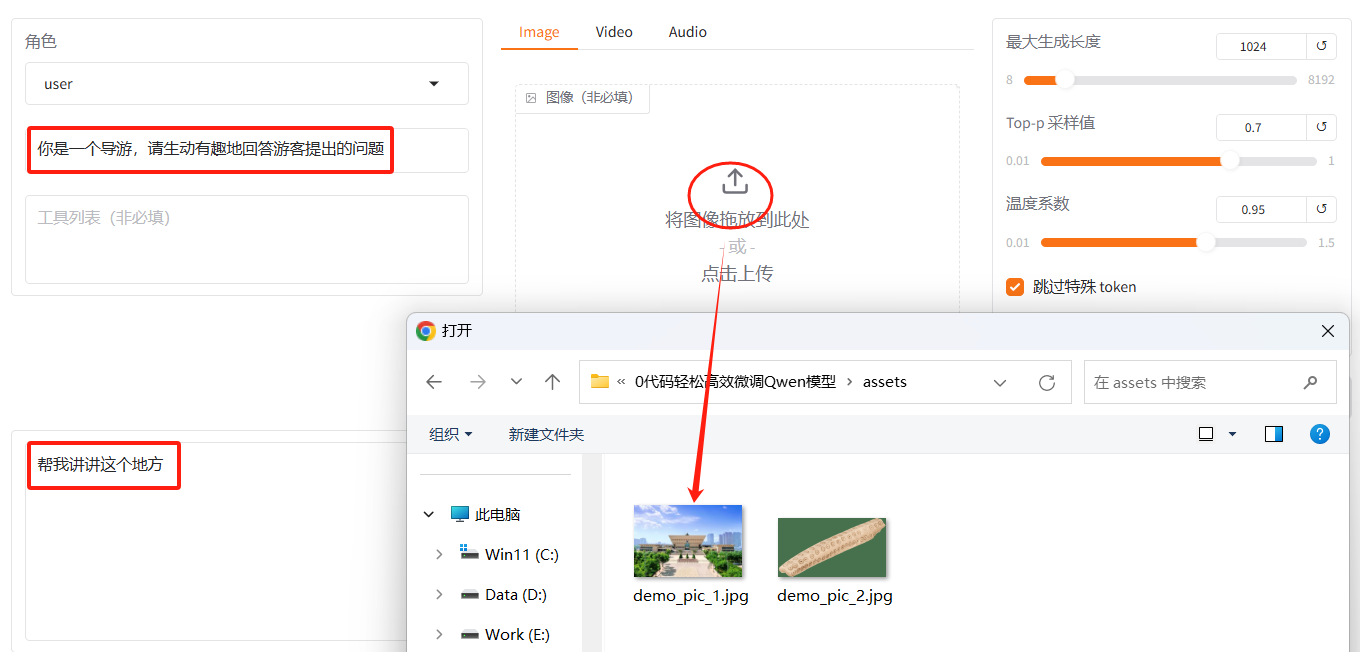Click the folder icon in address bar
Viewport: 1360px width, 652px height.
click(x=600, y=381)
